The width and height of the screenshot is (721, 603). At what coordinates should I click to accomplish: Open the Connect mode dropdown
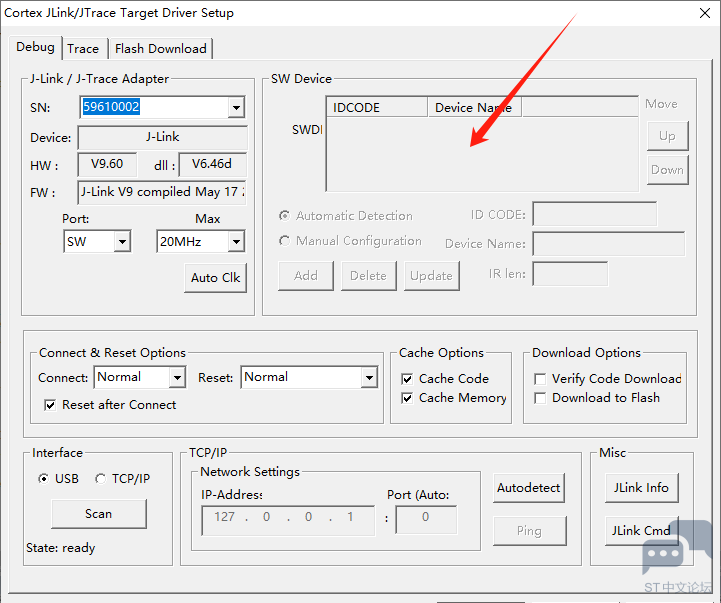pyautogui.click(x=177, y=378)
